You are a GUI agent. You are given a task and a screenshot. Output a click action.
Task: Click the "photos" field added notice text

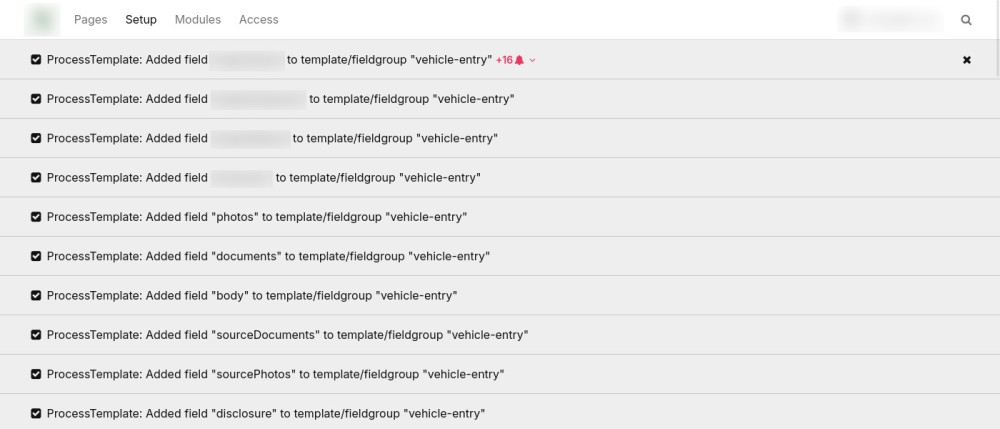(x=256, y=217)
